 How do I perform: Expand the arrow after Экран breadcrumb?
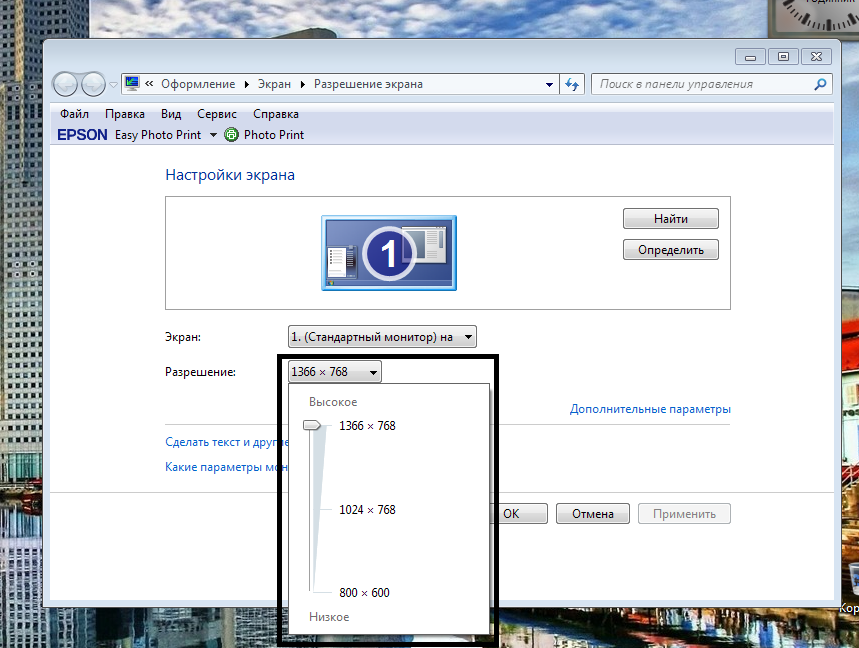pyautogui.click(x=302, y=84)
